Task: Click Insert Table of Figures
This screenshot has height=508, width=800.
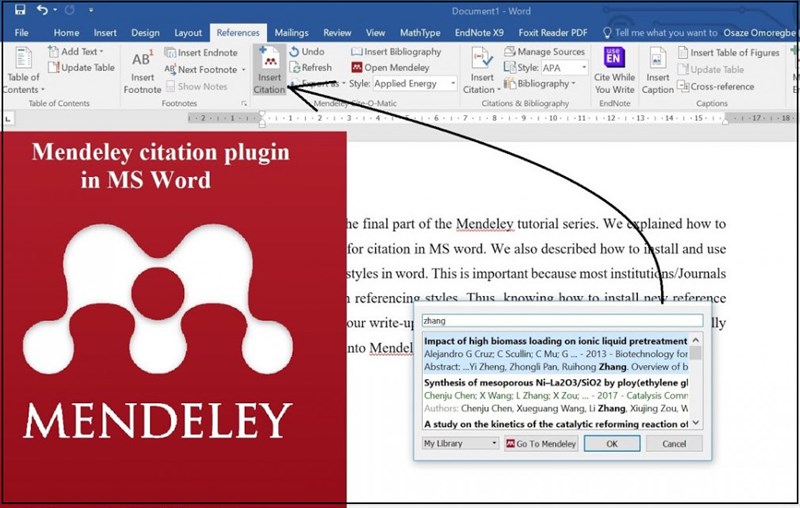Action: pyautogui.click(x=729, y=53)
